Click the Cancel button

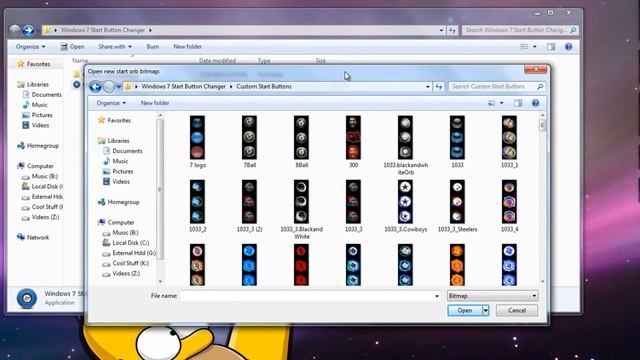[517, 311]
